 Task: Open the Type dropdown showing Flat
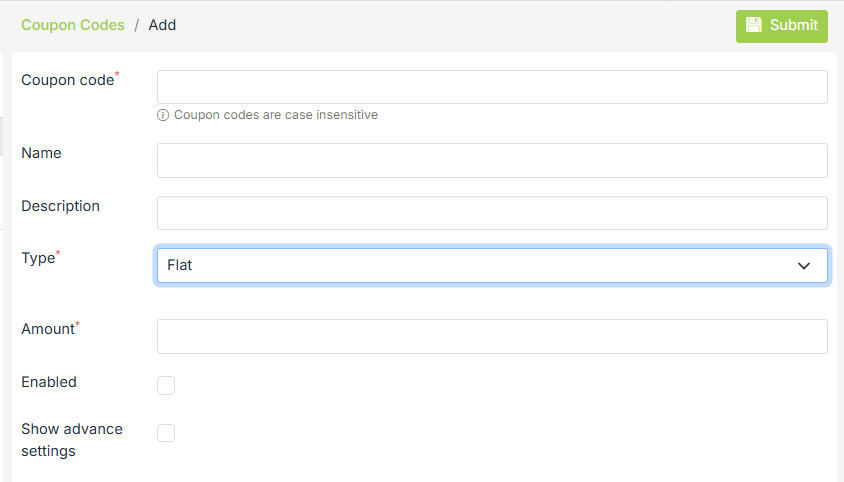click(x=480, y=266)
